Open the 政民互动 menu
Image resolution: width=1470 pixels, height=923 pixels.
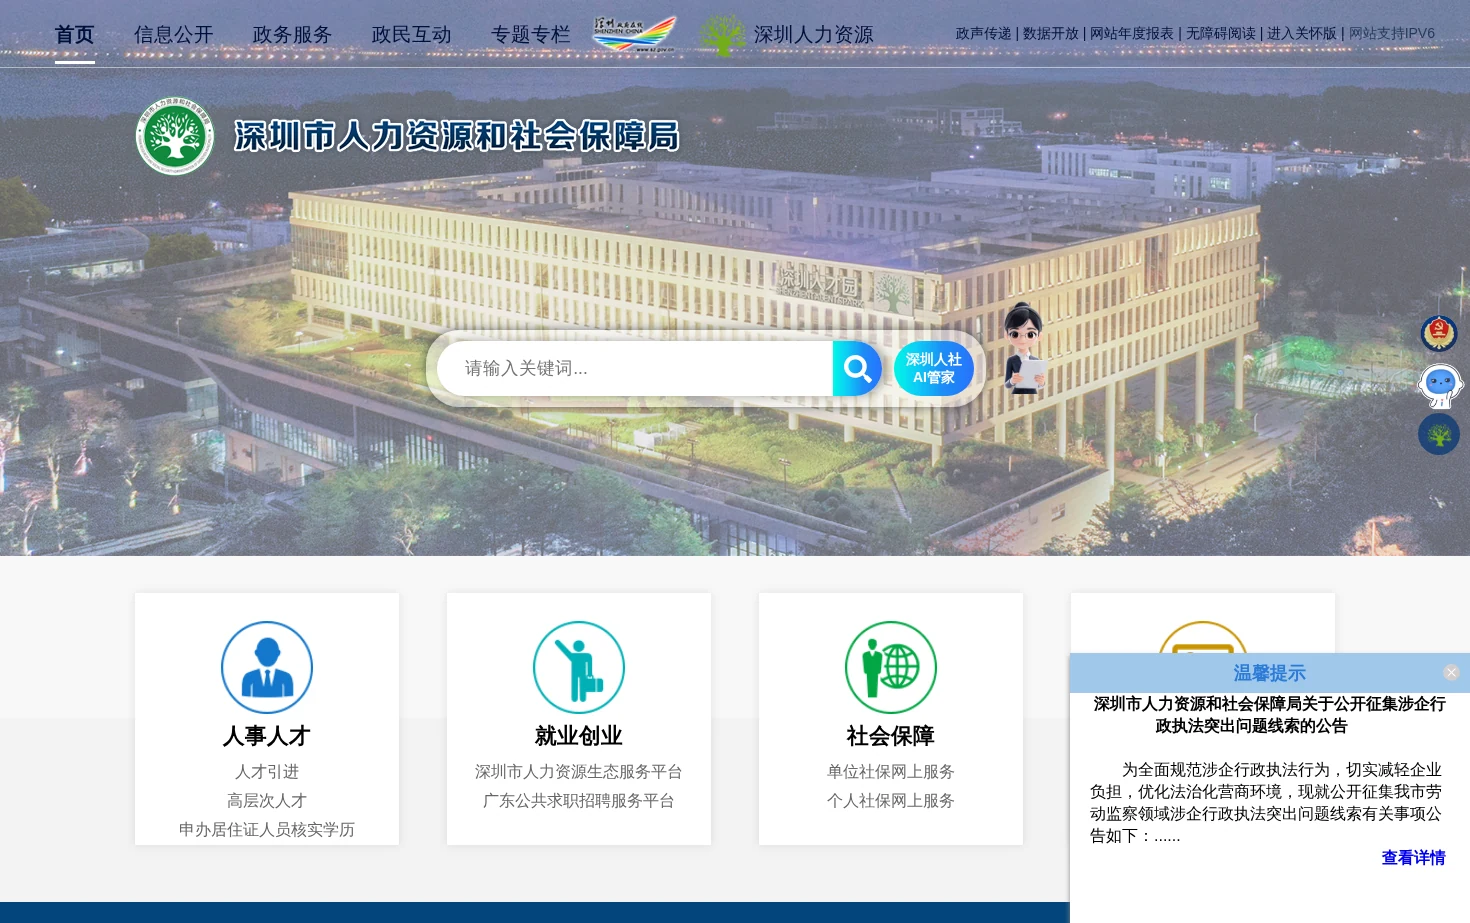click(411, 35)
